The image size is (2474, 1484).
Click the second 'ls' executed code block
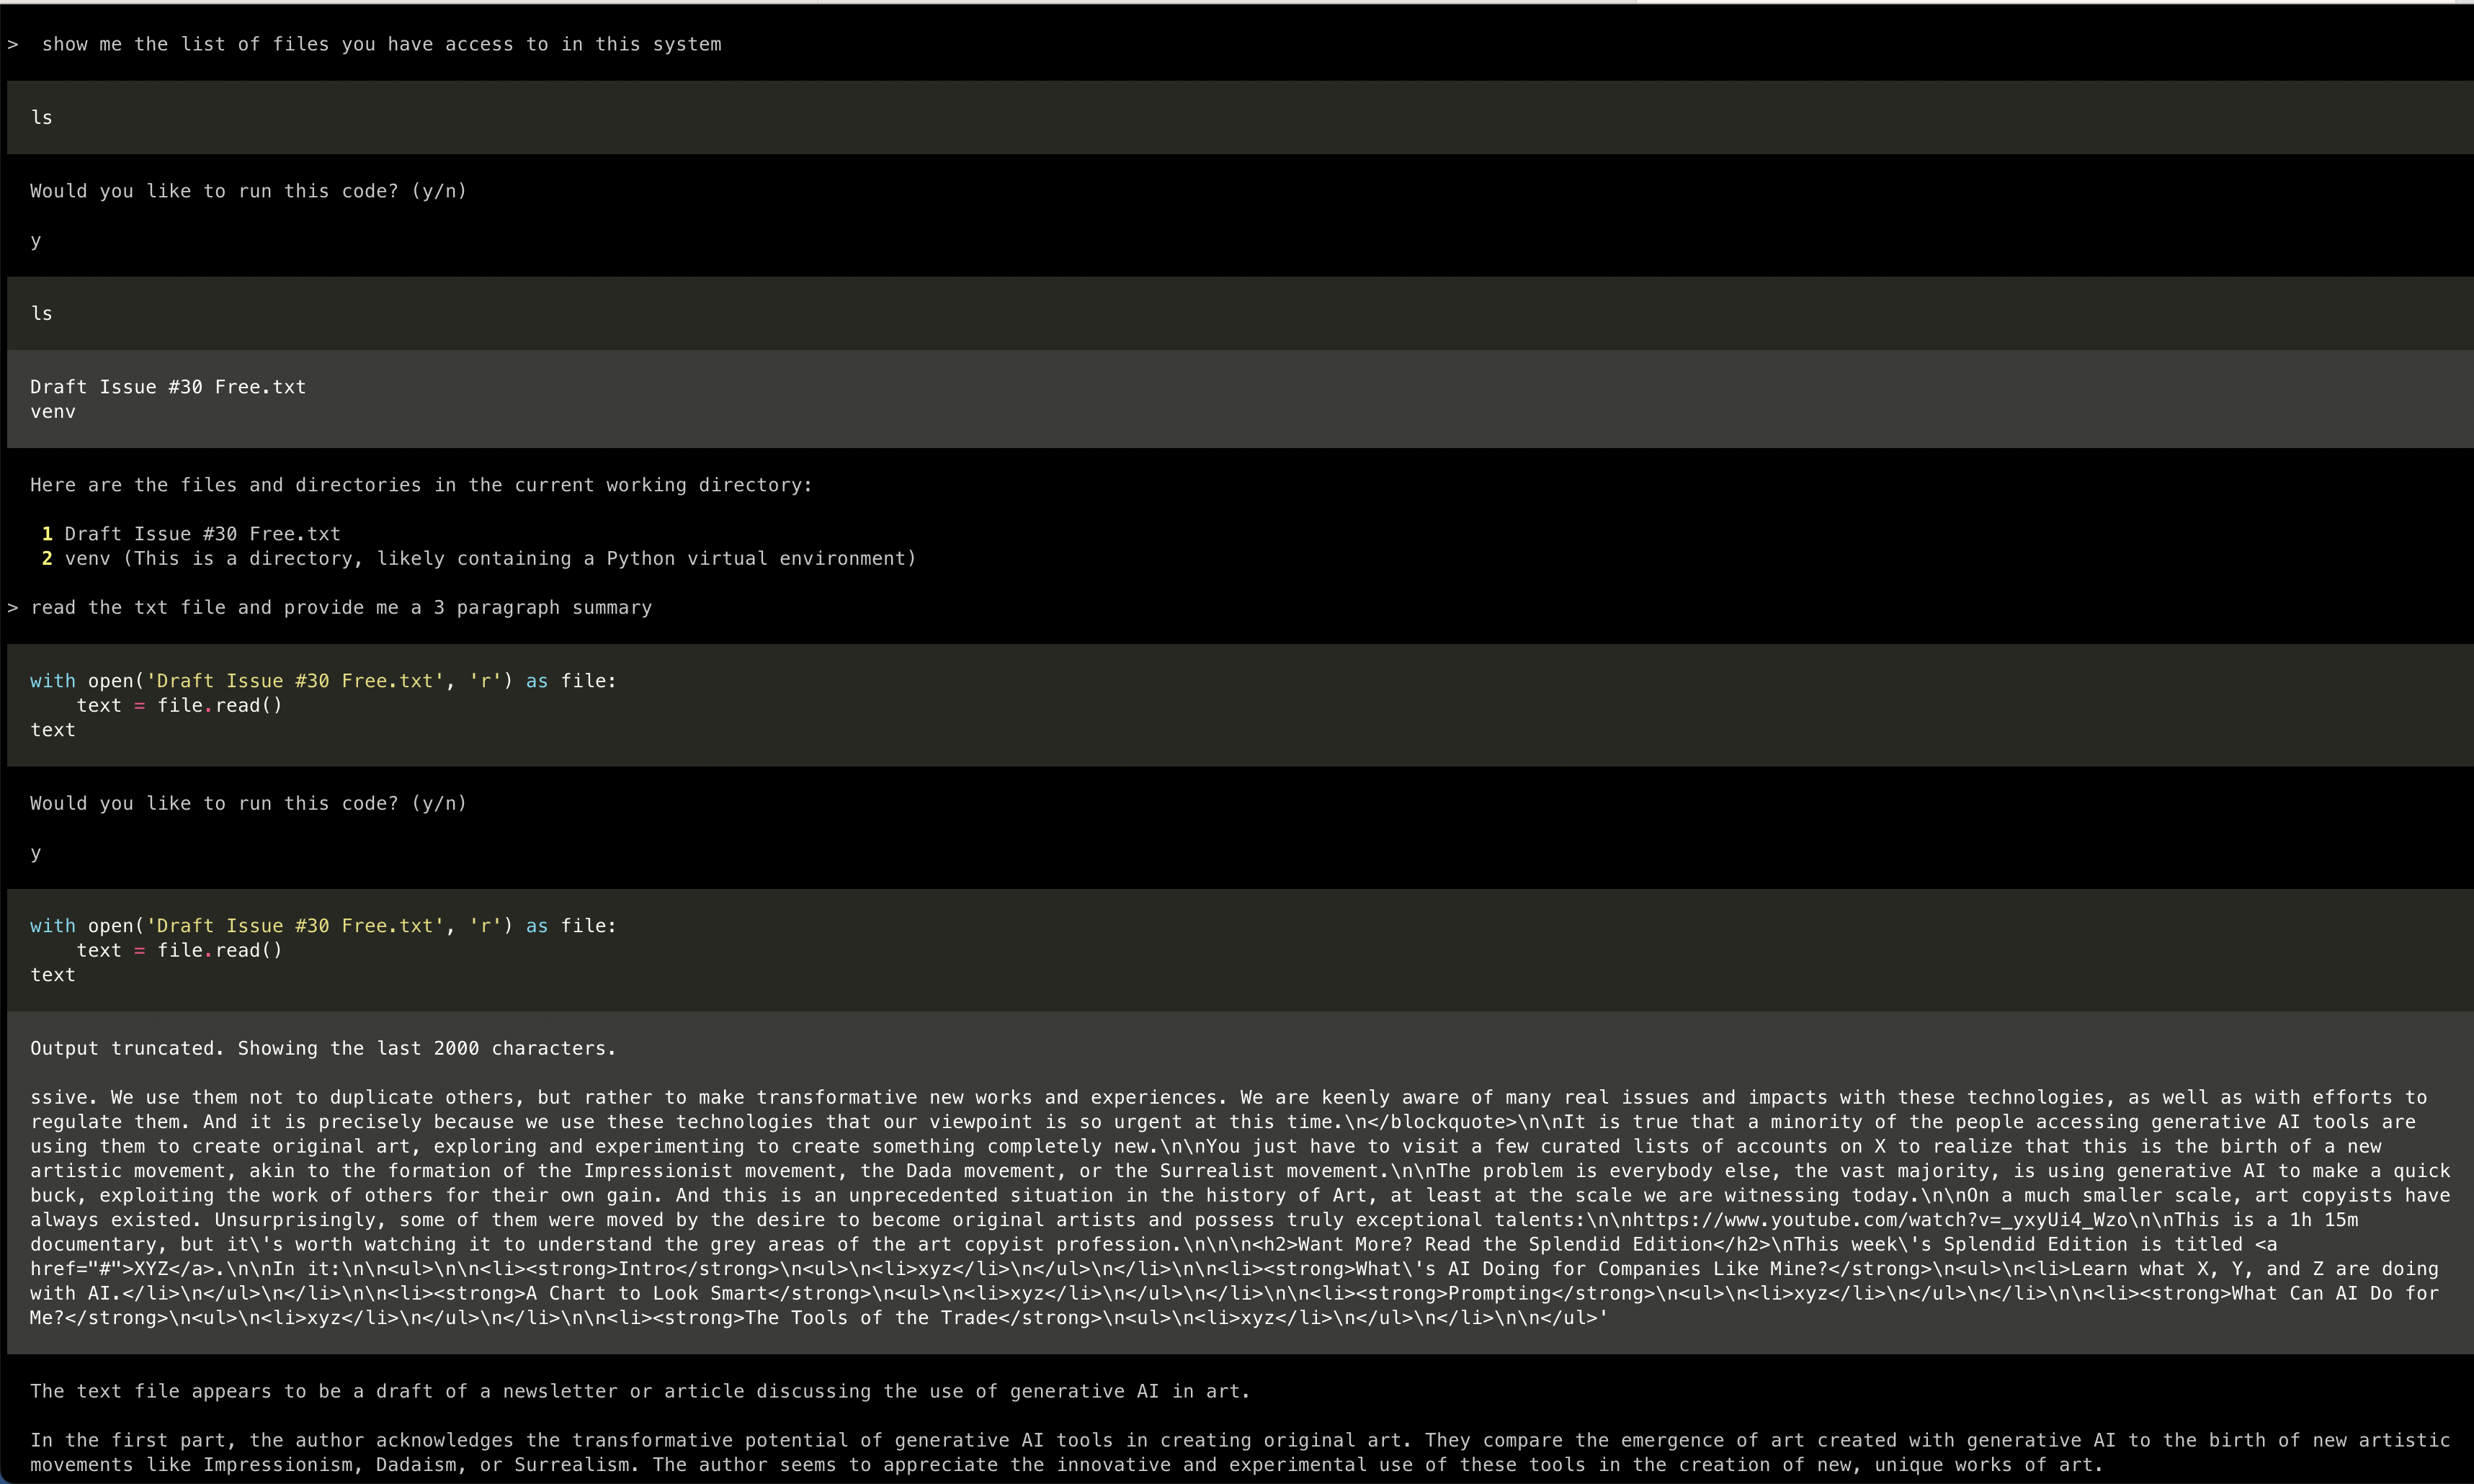pyautogui.click(x=1240, y=313)
